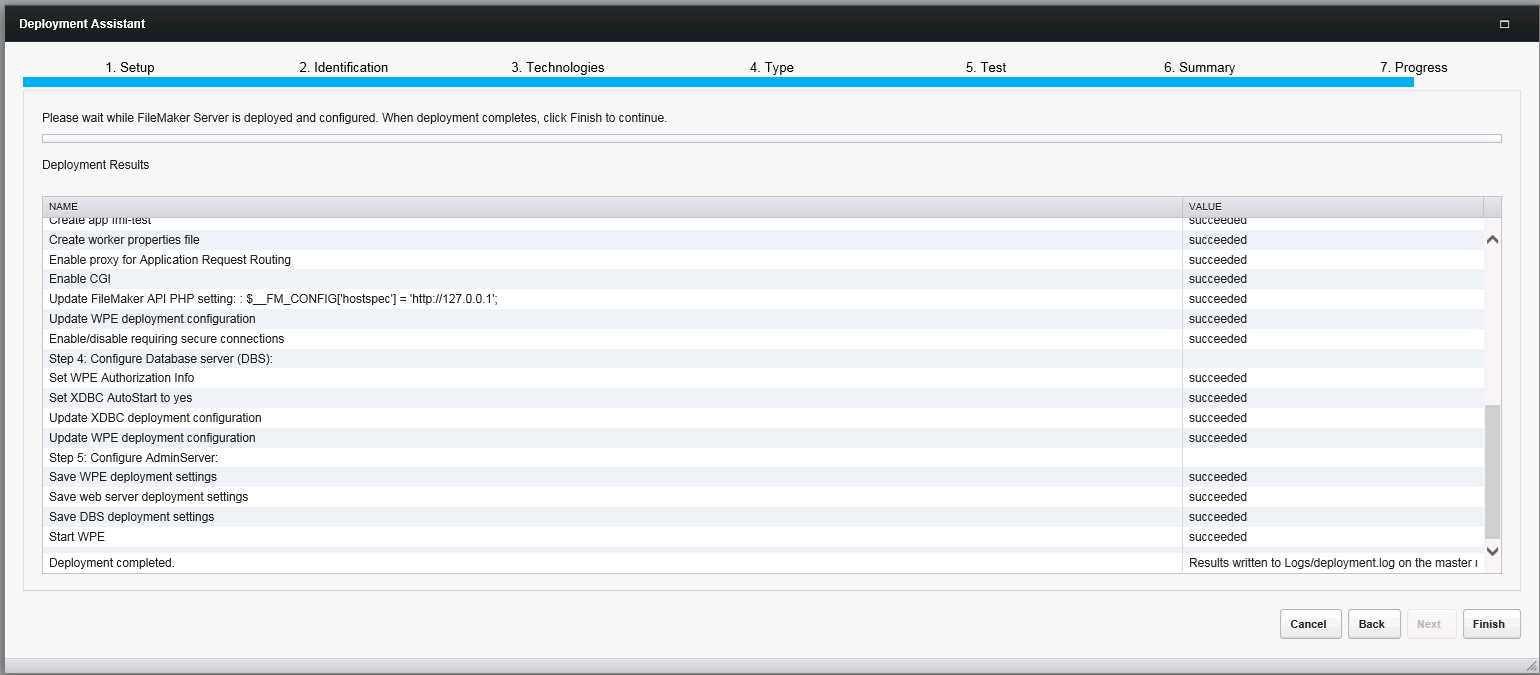Screen dimensions: 1540x675
Task: Select 'Save DBS deployment settings' row
Action: point(764,517)
